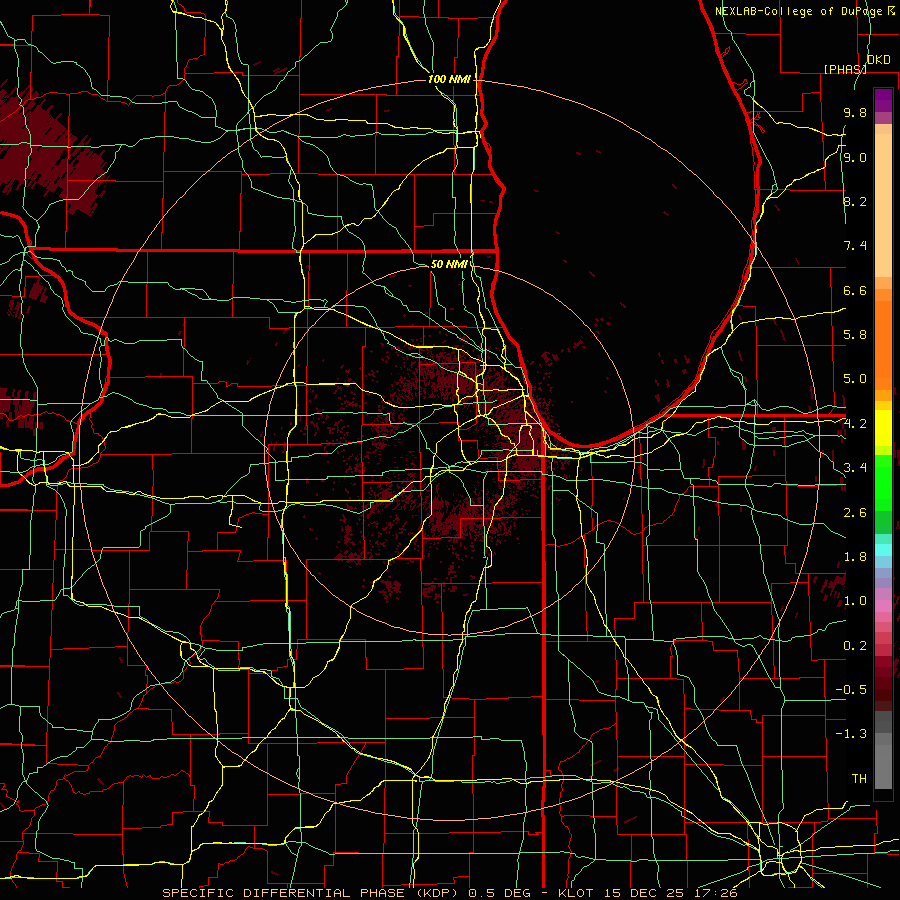Click the cyan segment of the color bar
Image resolution: width=900 pixels, height=900 pixels.
pyautogui.click(x=883, y=550)
